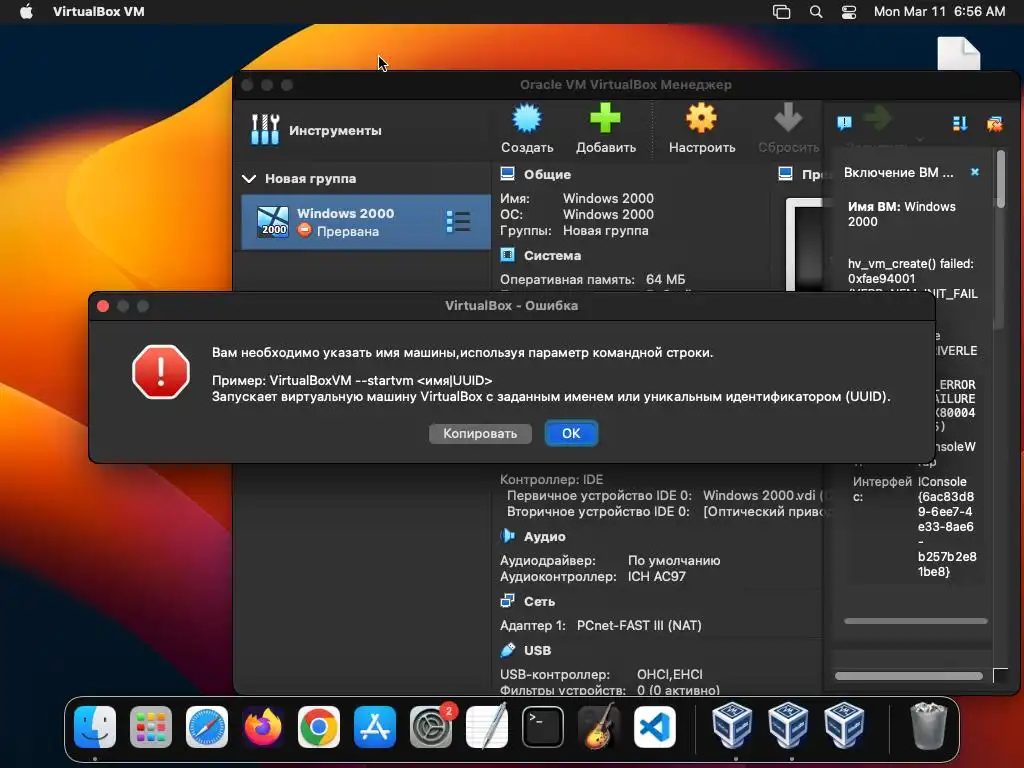Launch Safari from the Dock
Screen dimensions: 1024x768
point(207,727)
